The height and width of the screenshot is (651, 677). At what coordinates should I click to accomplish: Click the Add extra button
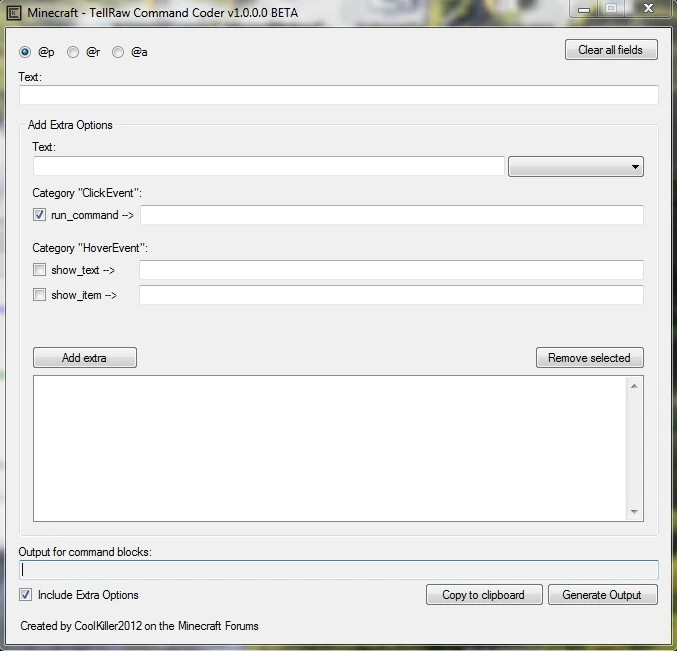(85, 358)
